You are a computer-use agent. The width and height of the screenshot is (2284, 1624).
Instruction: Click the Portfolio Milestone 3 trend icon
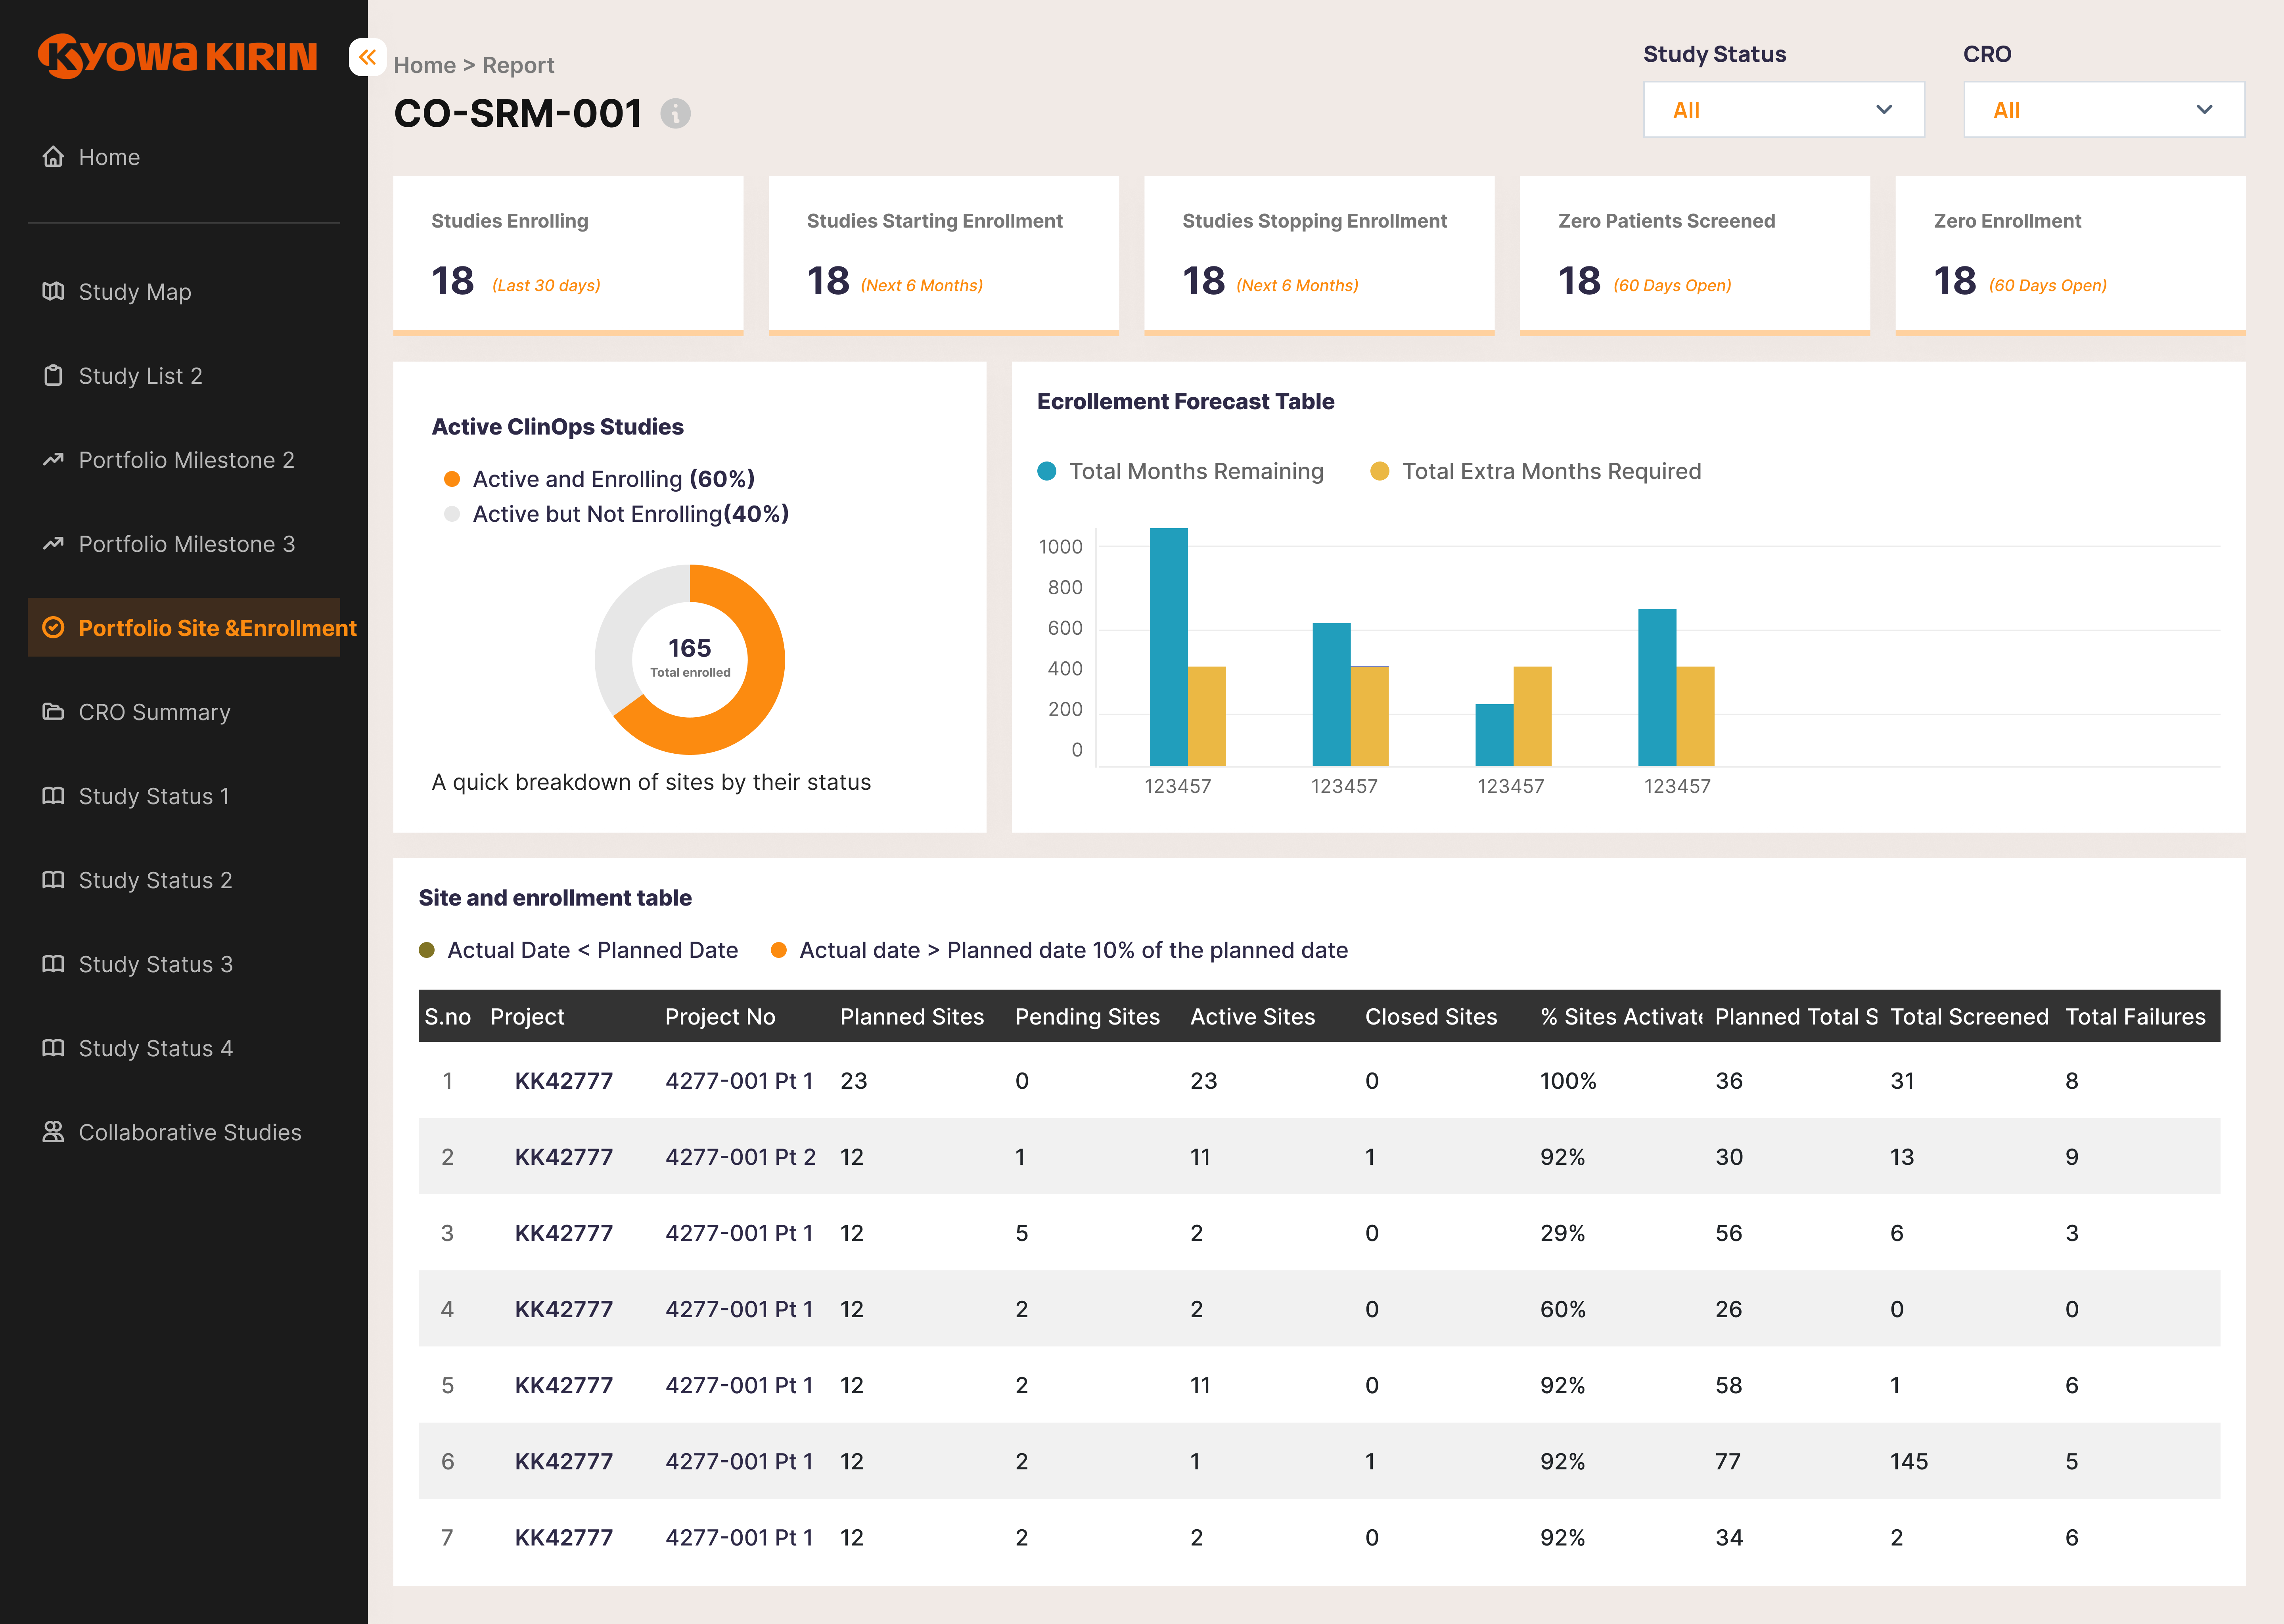coord(53,543)
